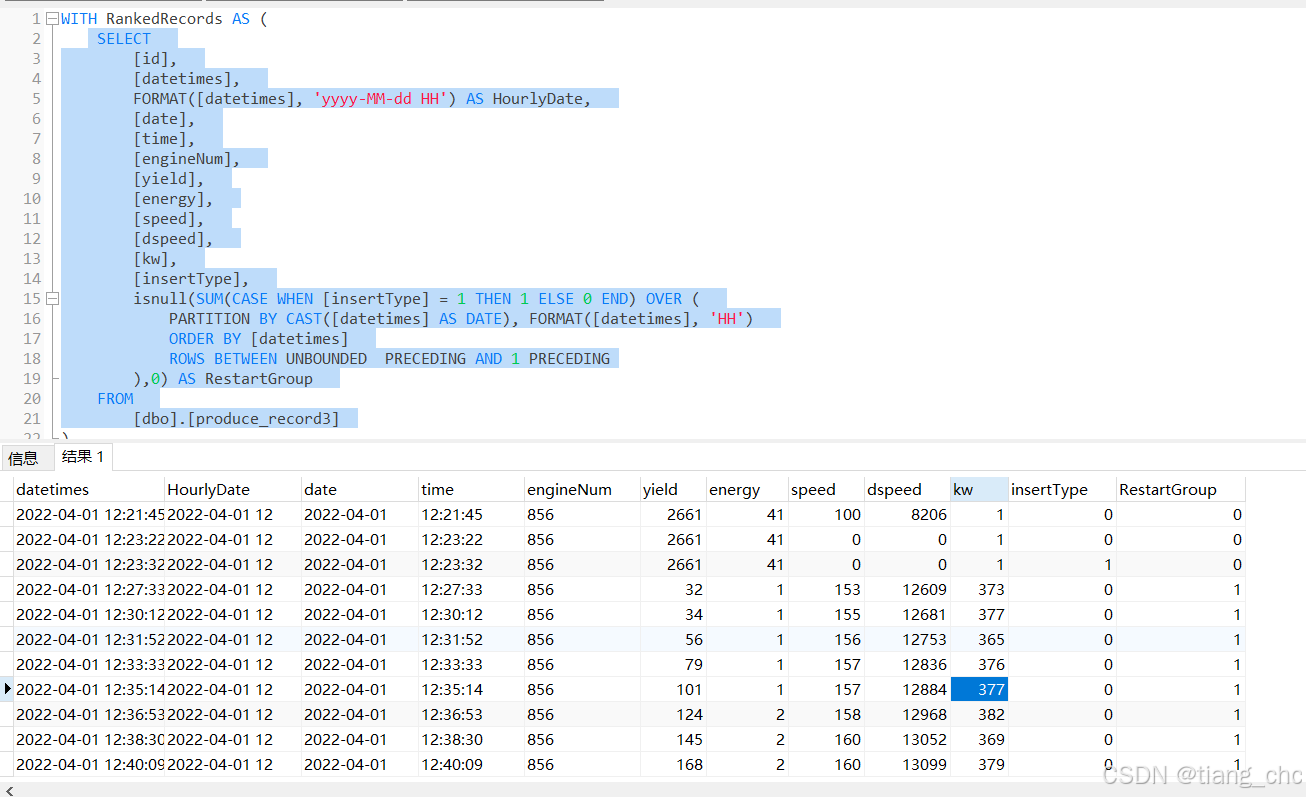Select the speed cell 153

pyautogui.click(x=826, y=589)
